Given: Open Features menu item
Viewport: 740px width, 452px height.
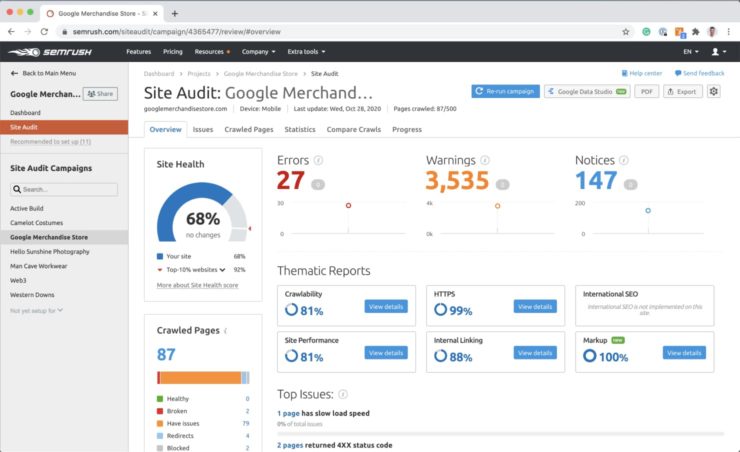Looking at the screenshot, I should point(138,51).
